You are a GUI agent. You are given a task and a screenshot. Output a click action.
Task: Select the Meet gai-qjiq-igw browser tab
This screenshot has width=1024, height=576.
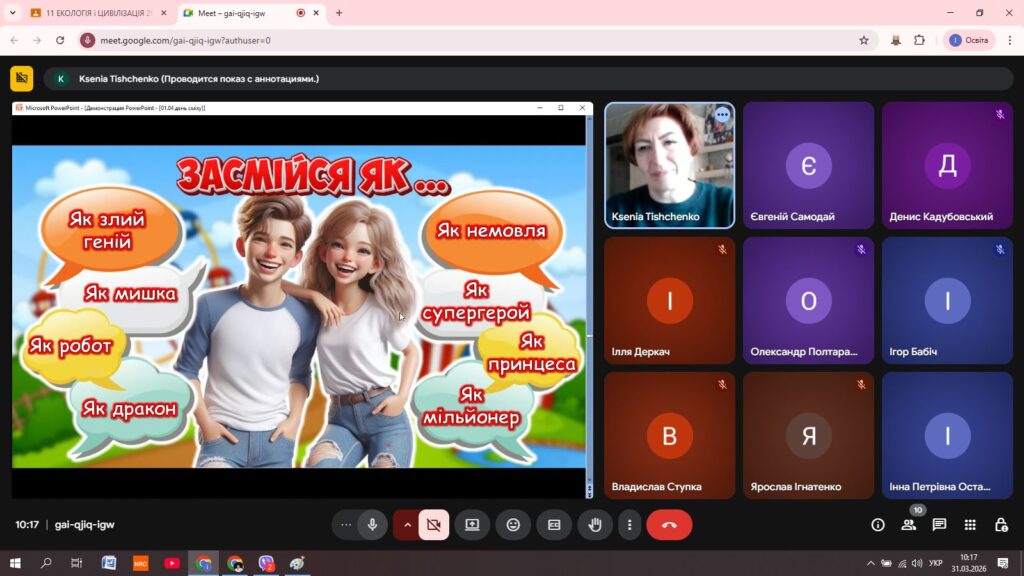240,13
